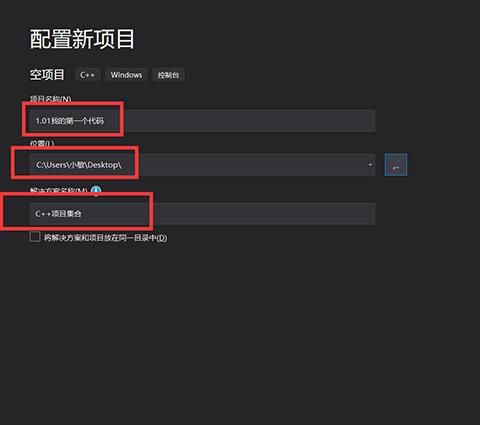Image resolution: width=480 pixels, height=425 pixels.
Task: Click the 将解决方案和项目放在同一目录中(D) label text
Action: 105,238
